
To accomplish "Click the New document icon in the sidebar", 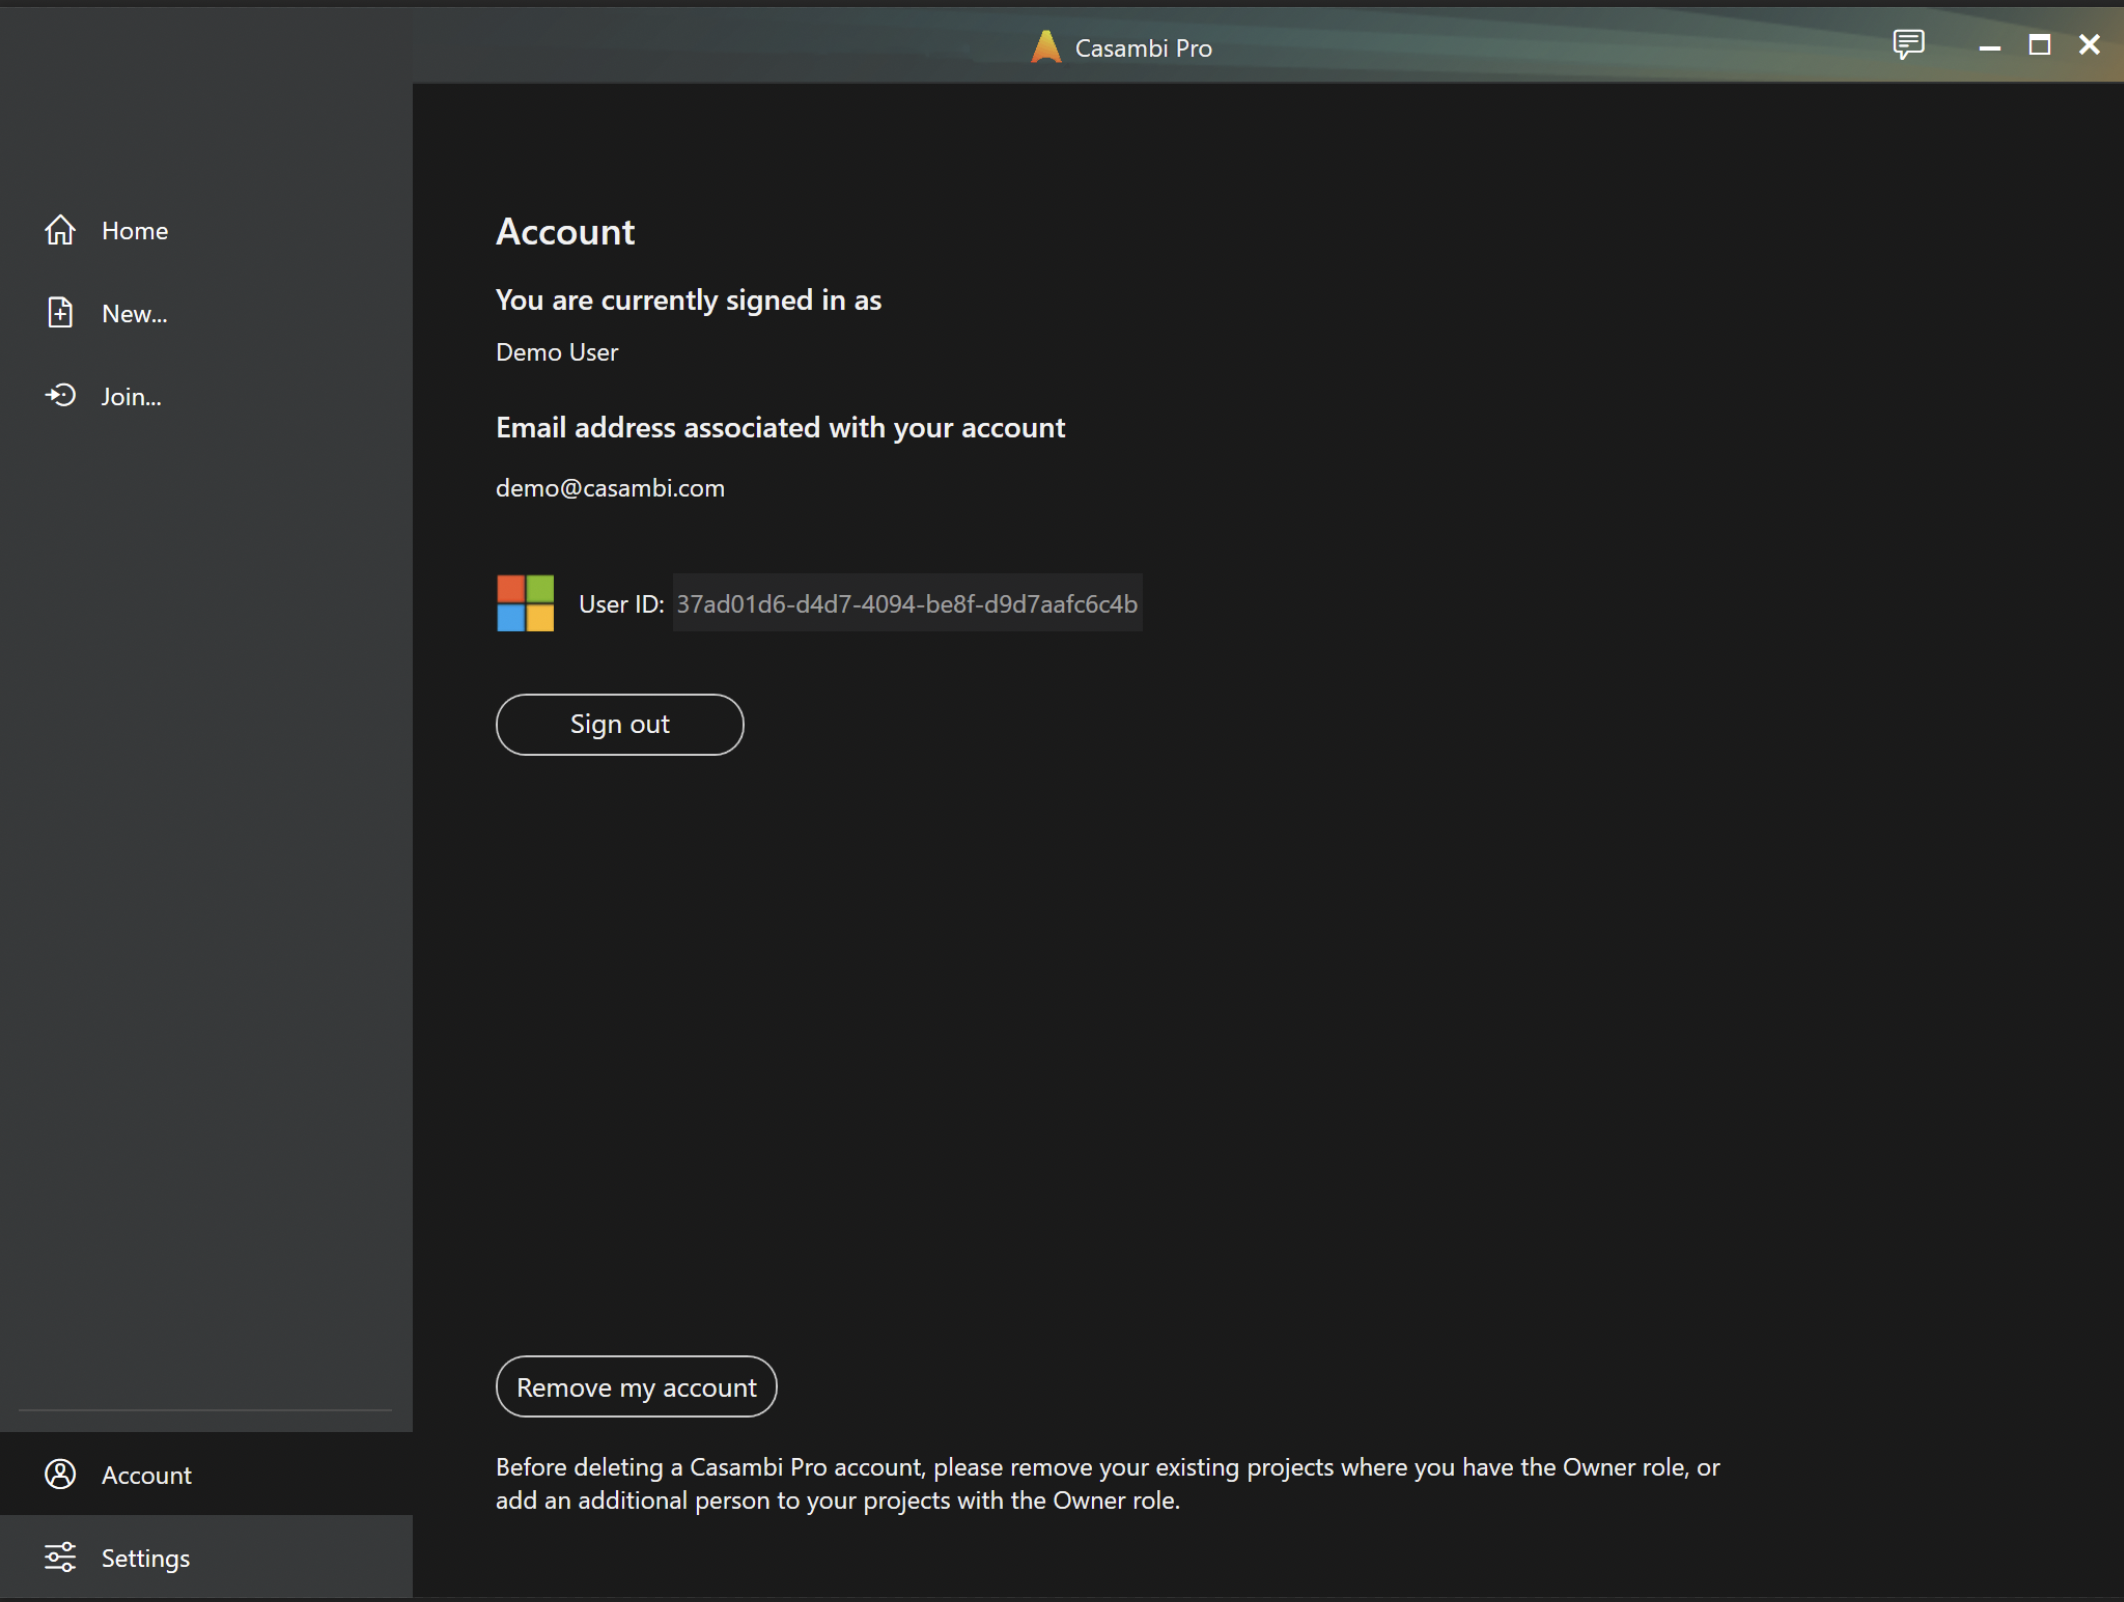I will [x=59, y=312].
